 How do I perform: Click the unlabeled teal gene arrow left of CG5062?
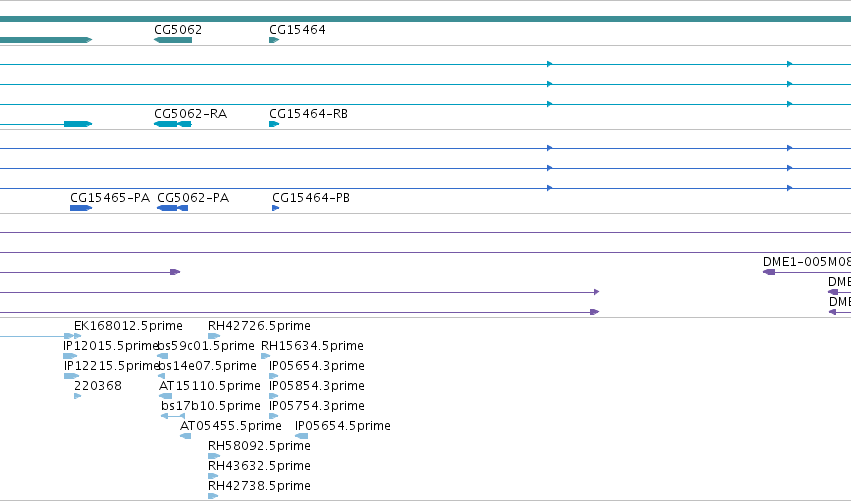[x=46, y=40]
